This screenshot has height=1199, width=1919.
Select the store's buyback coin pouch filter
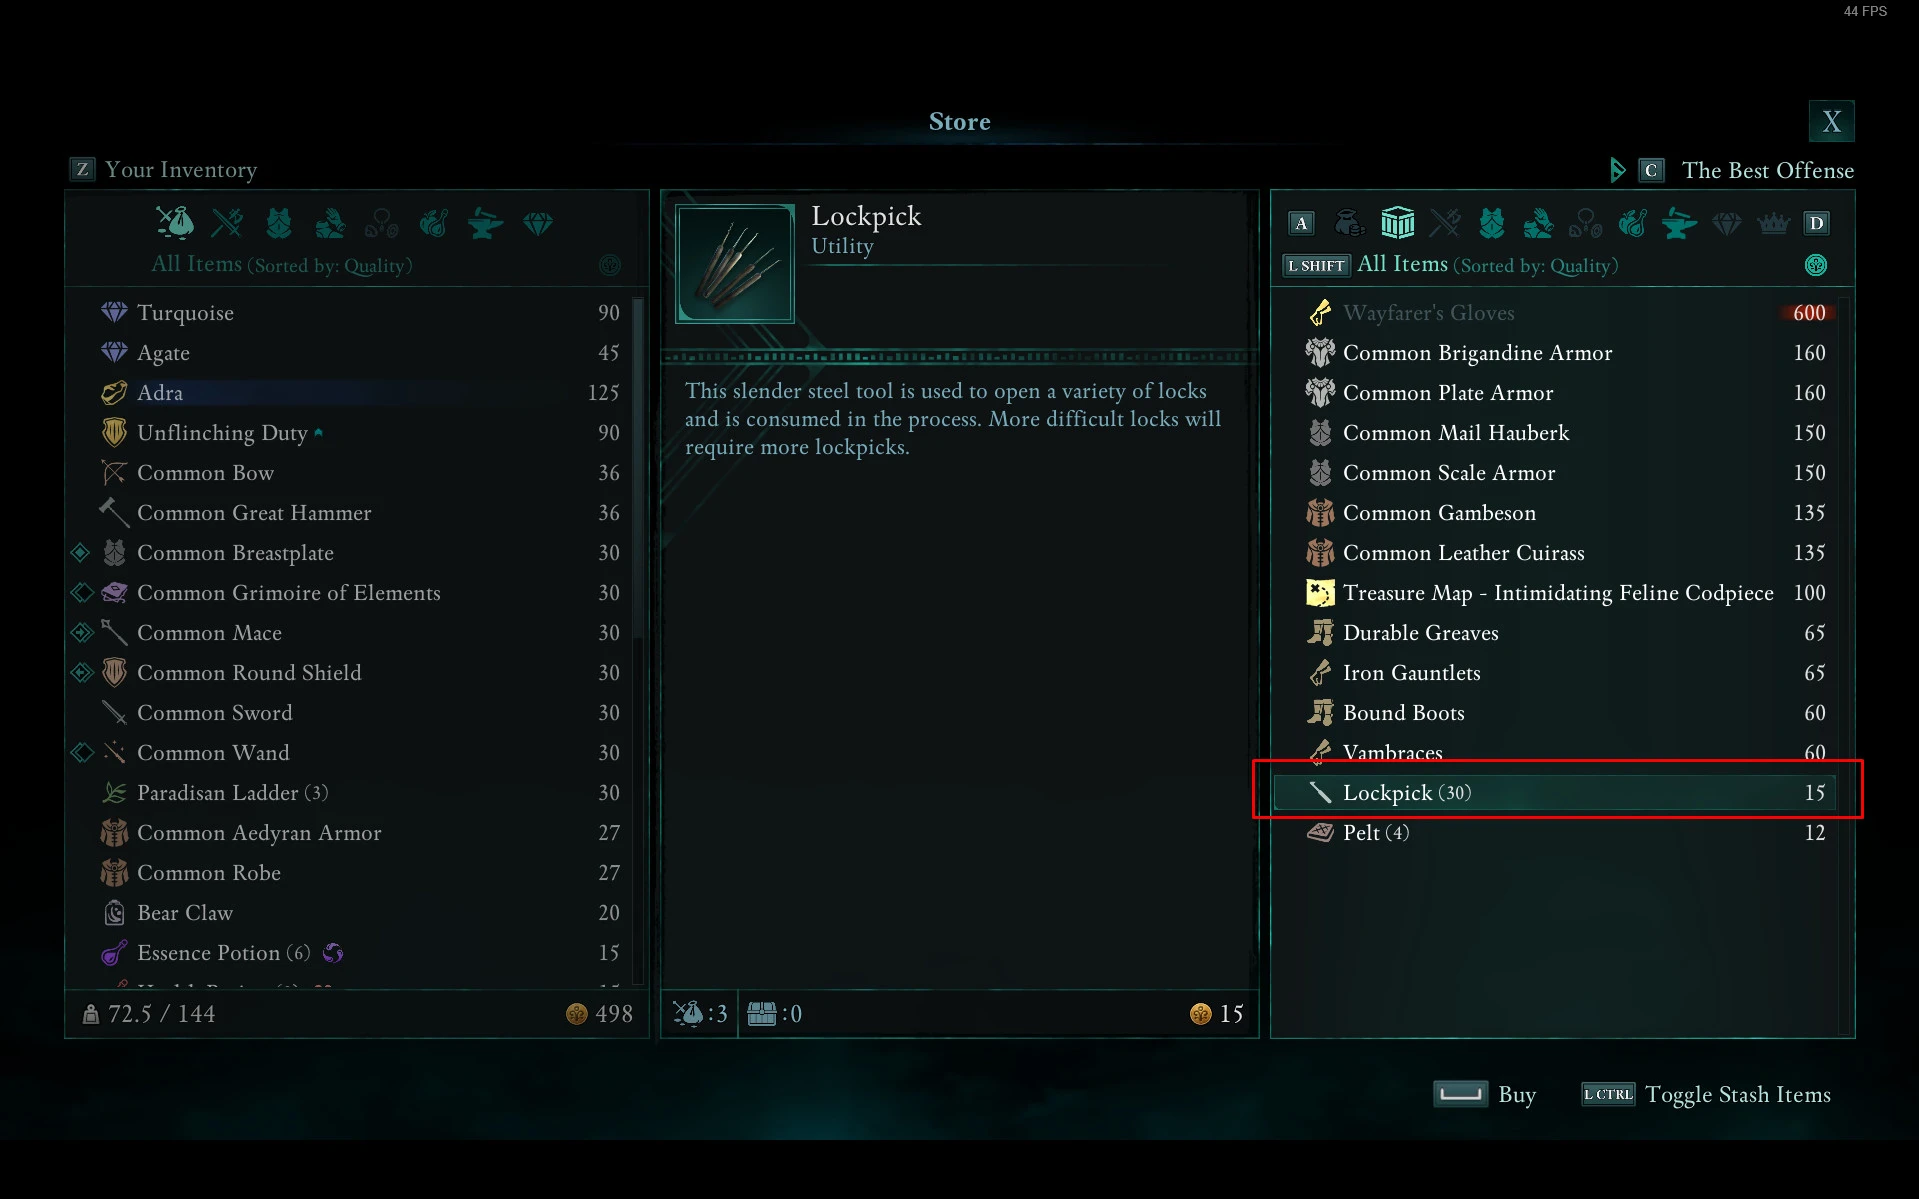point(1350,223)
